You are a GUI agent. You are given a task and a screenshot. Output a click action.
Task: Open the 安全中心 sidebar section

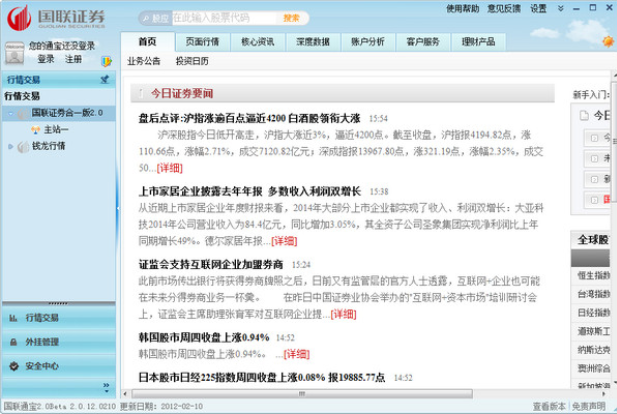pyautogui.click(x=59, y=366)
